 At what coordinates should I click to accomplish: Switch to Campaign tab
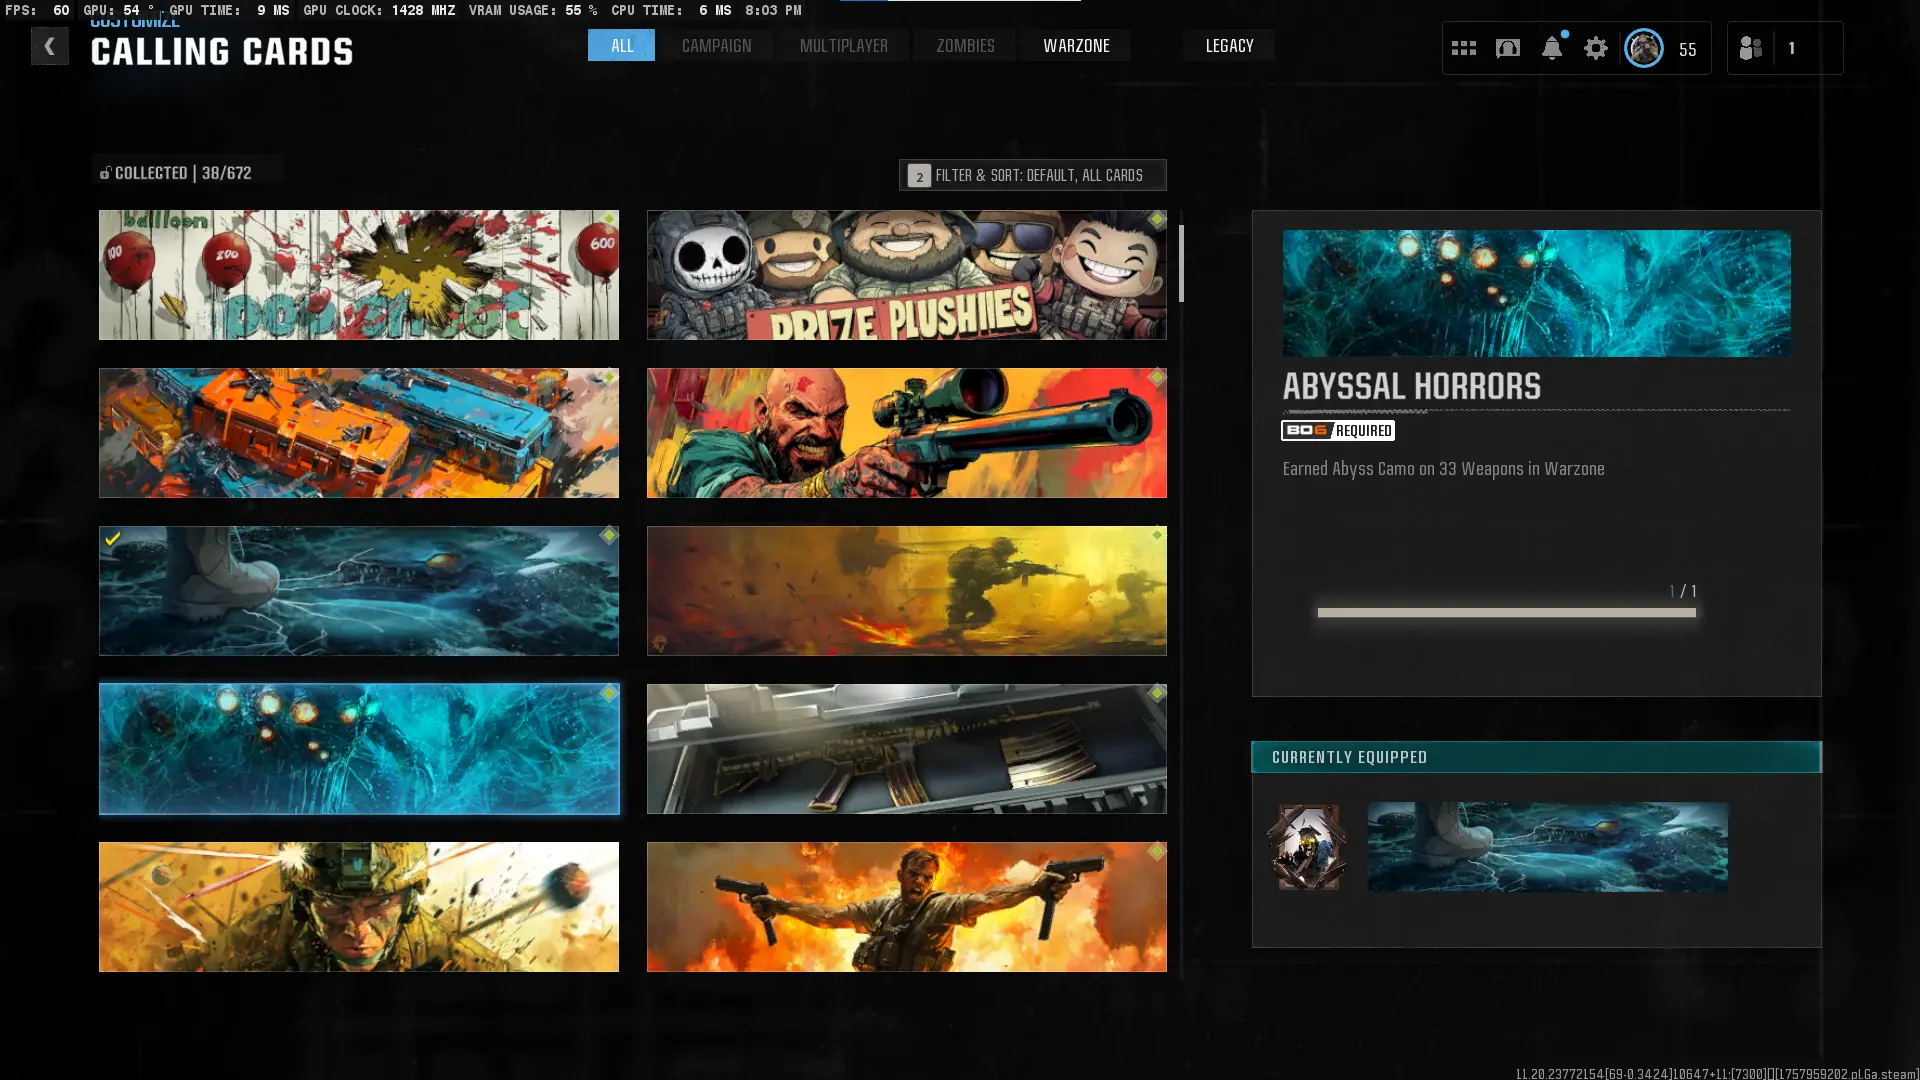tap(716, 46)
